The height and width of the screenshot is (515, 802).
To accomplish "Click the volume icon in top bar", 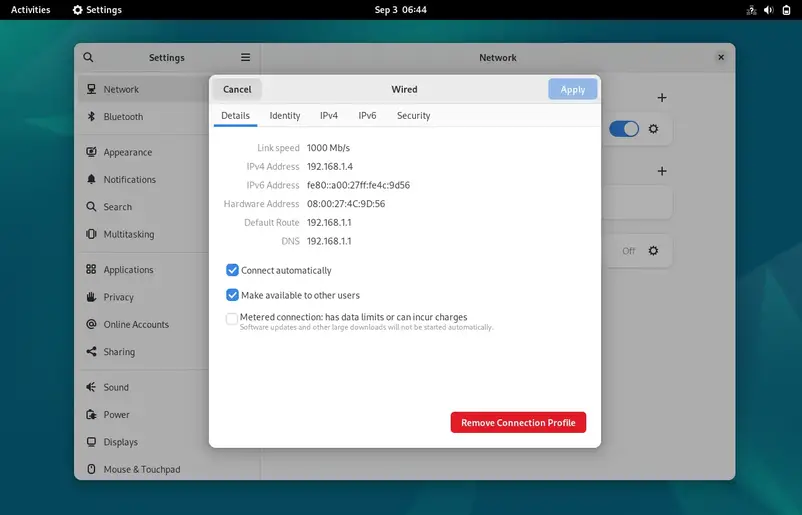I will 769,10.
